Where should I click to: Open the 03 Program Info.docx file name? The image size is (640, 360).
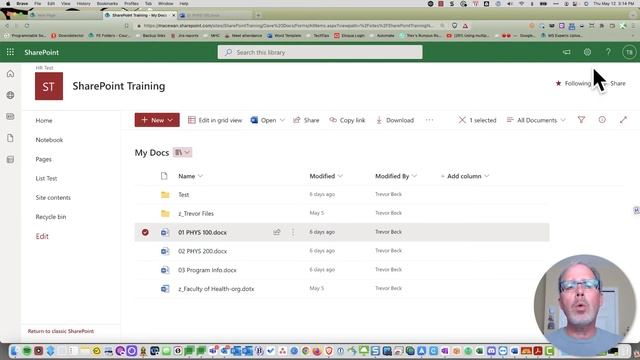pyautogui.click(x=207, y=270)
